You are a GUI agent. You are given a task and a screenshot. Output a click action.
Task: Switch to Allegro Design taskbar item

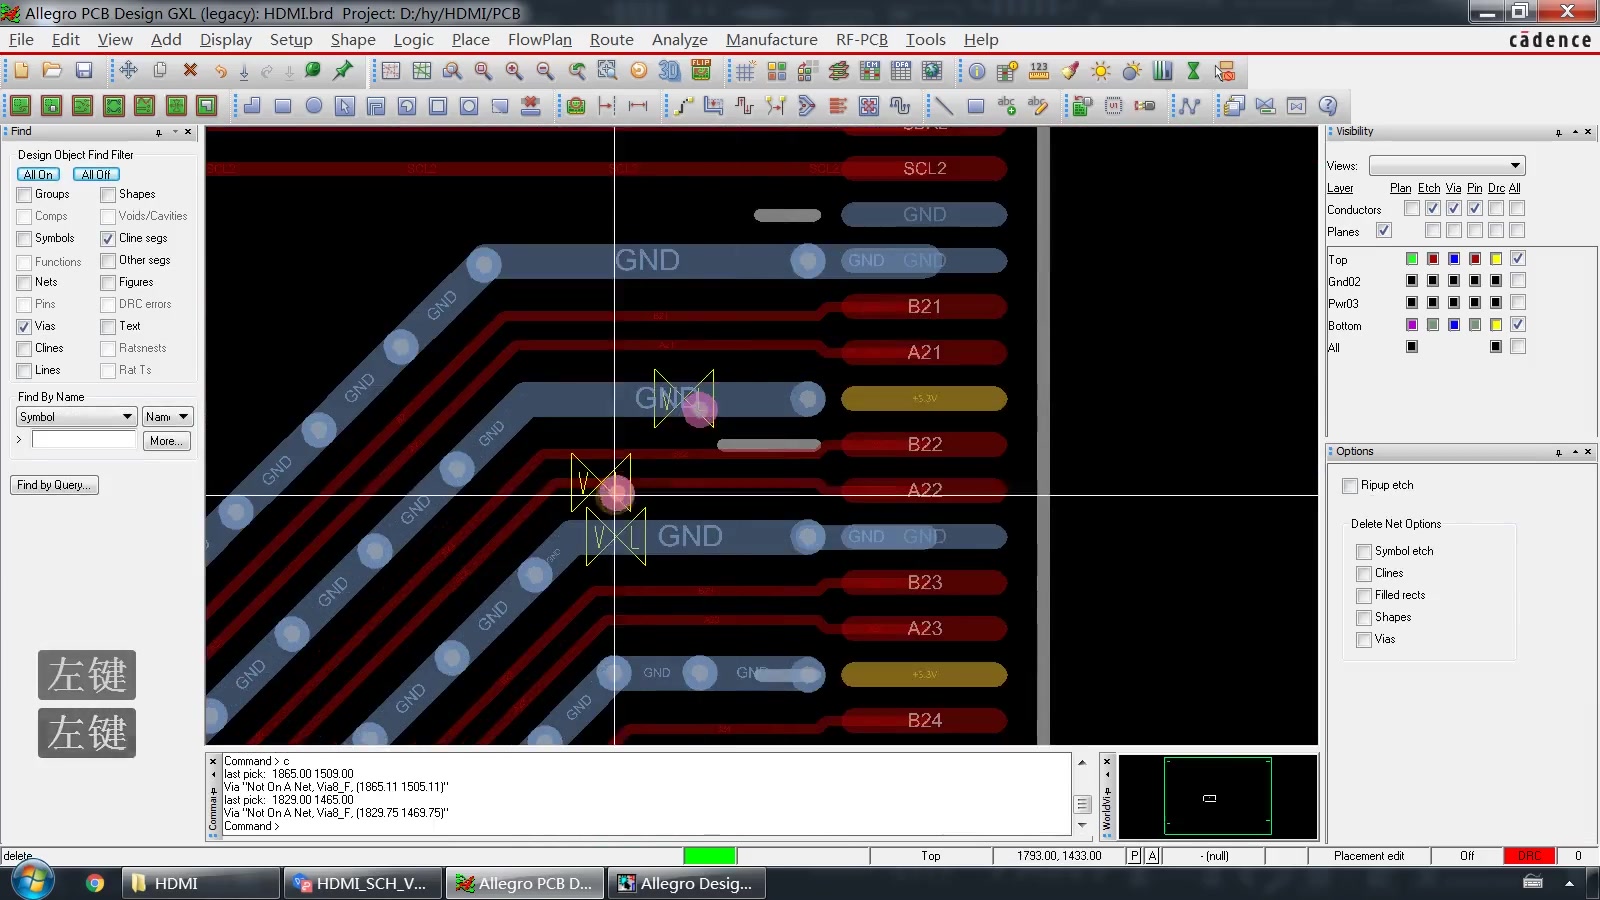tap(687, 883)
